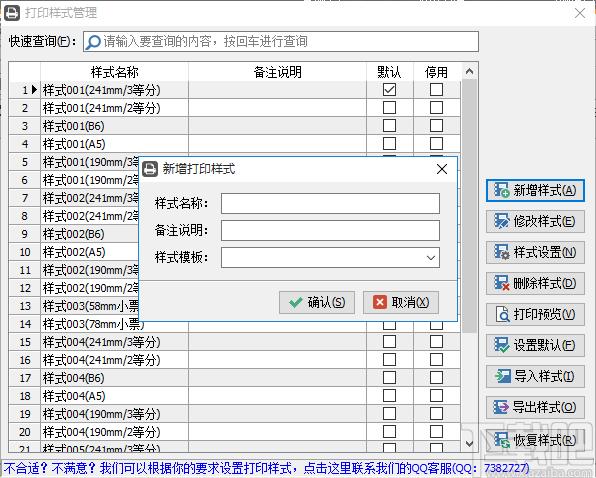Screen dimensions: 596x478
Task: Click the 导入样式(I) import style icon
Action: click(502, 376)
